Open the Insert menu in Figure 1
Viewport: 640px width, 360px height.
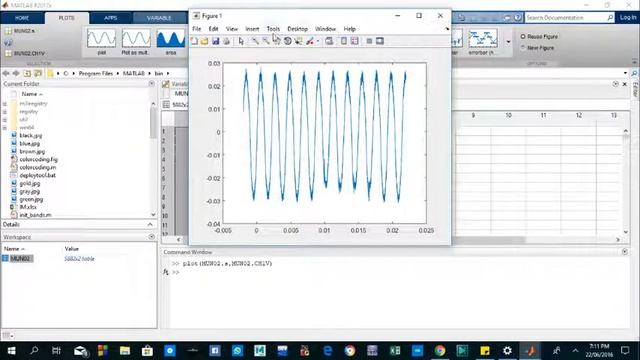(x=252, y=29)
